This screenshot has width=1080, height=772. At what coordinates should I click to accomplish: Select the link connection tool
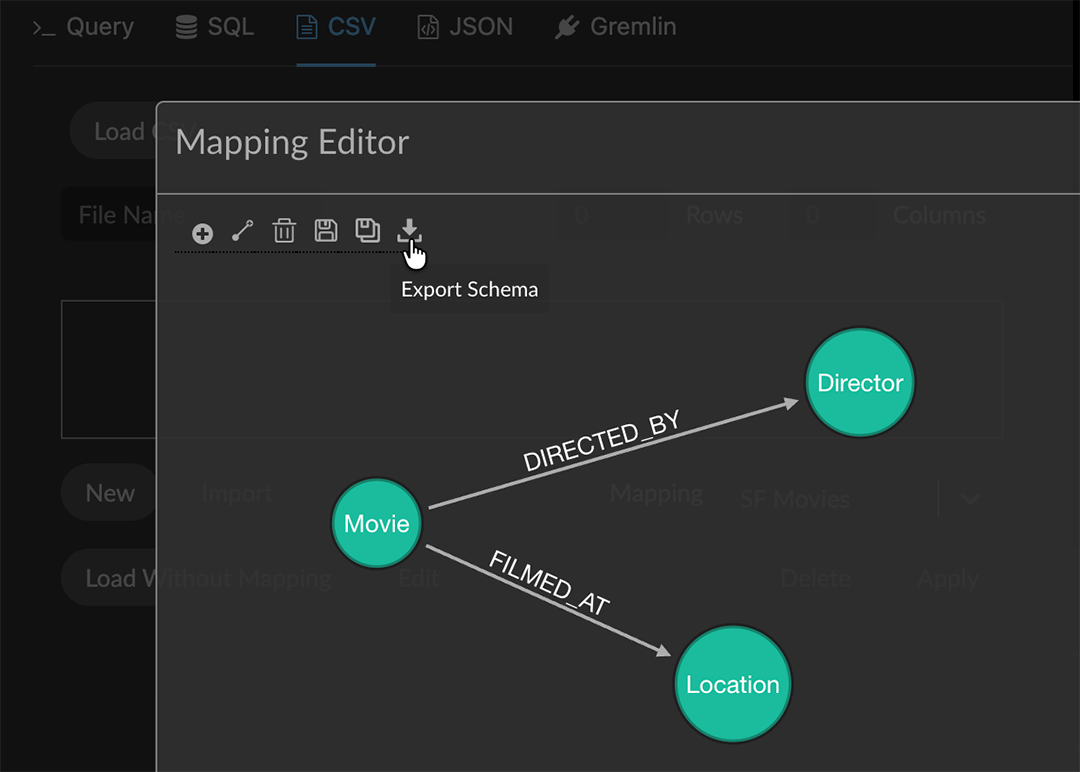[242, 231]
